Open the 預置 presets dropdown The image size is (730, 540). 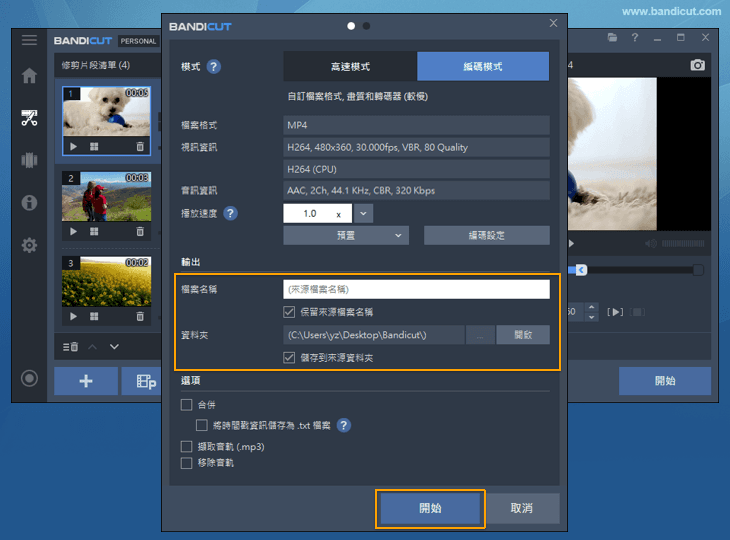pos(346,236)
